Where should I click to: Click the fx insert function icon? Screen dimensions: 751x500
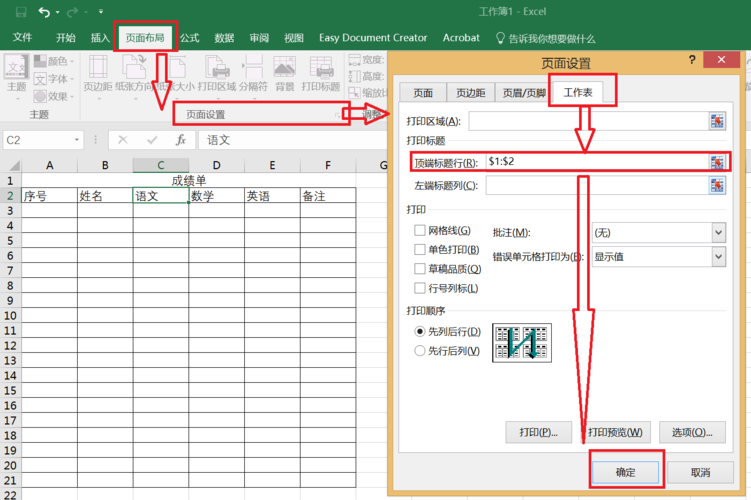[181, 140]
